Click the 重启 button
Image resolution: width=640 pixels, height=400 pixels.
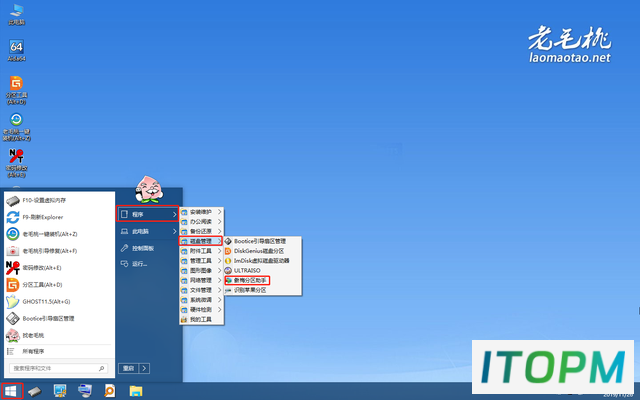[x=129, y=368]
